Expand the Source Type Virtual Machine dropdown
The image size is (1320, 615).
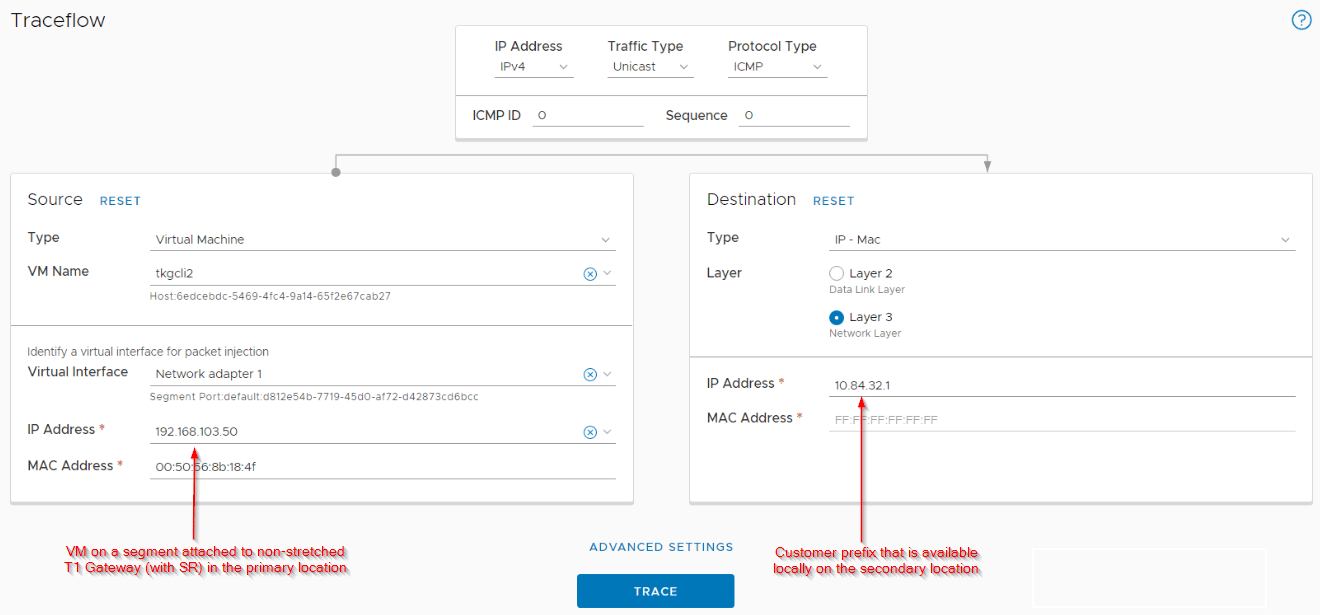382,240
